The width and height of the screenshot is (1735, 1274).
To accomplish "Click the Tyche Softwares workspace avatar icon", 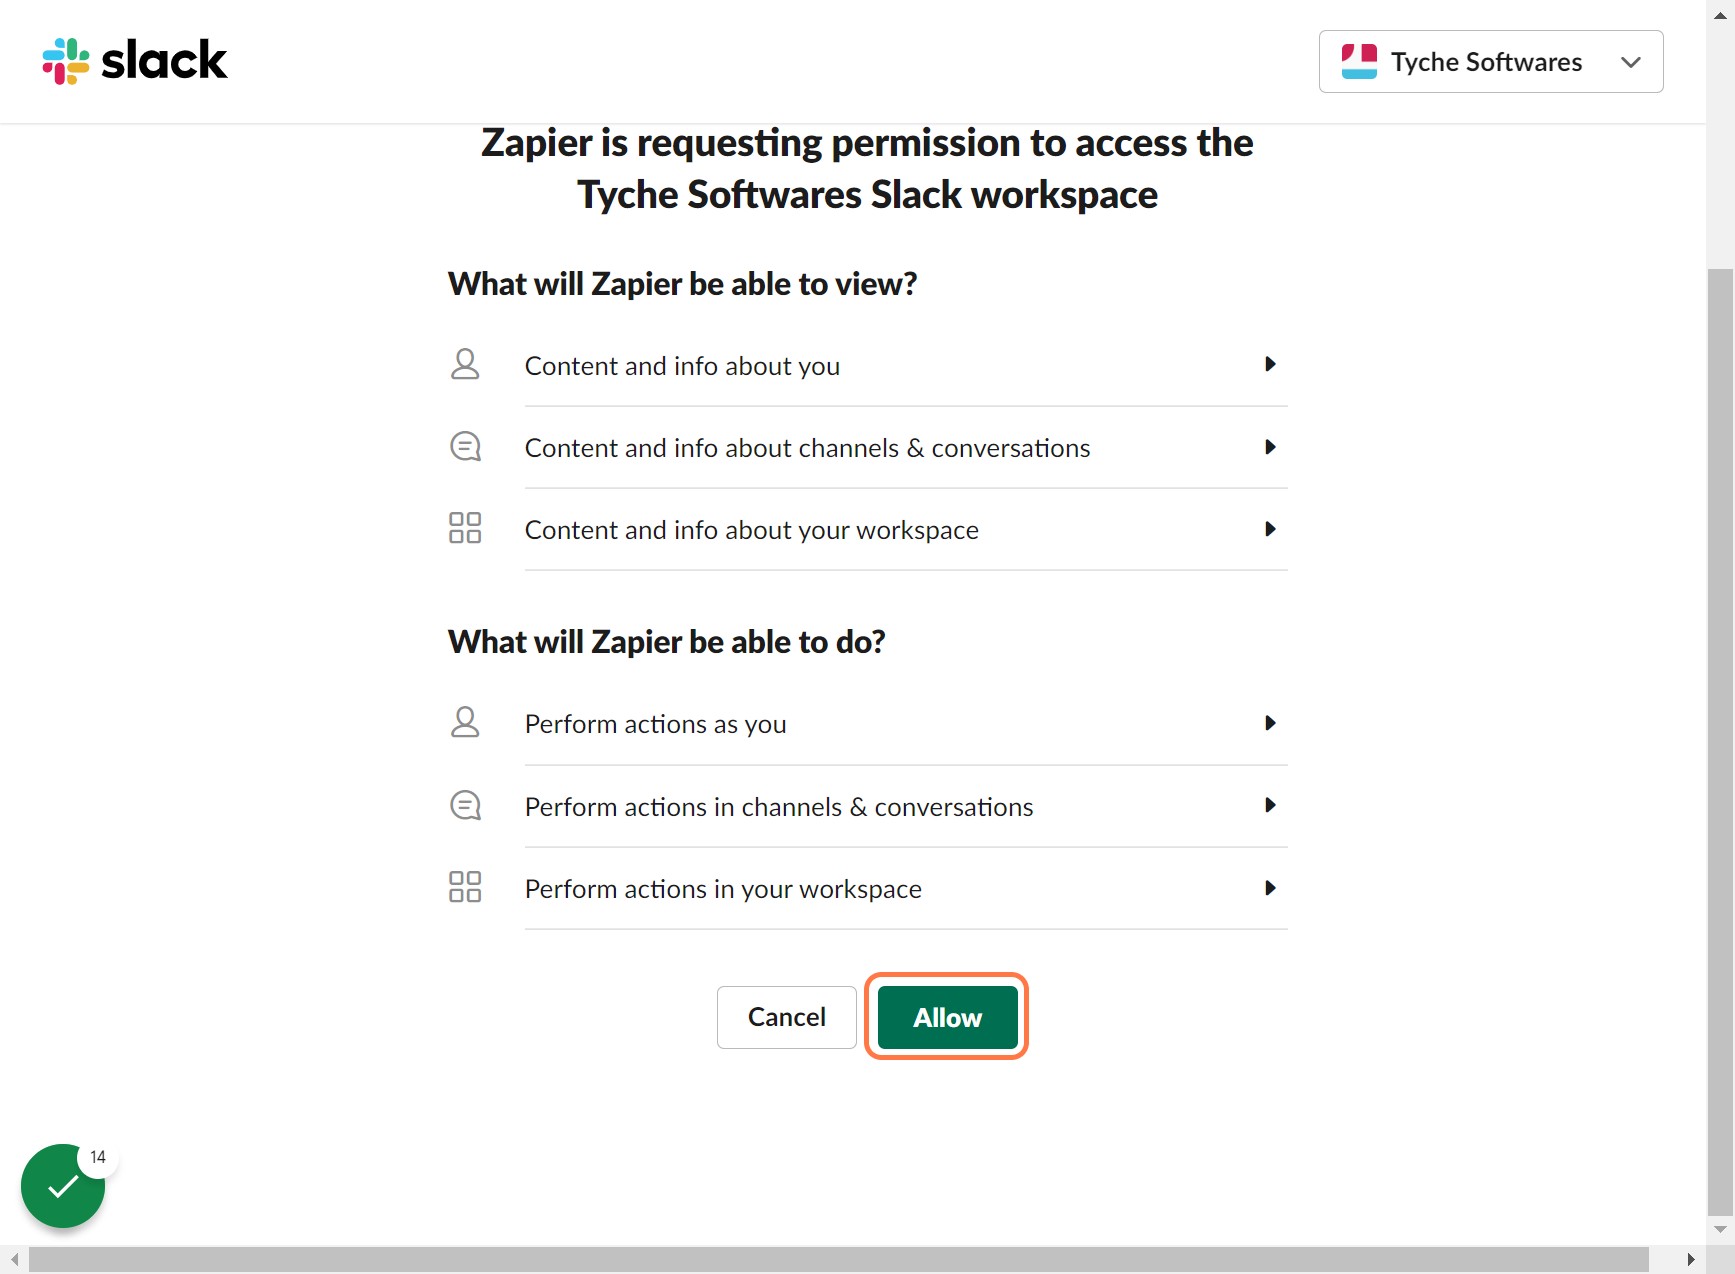I will click(1359, 62).
